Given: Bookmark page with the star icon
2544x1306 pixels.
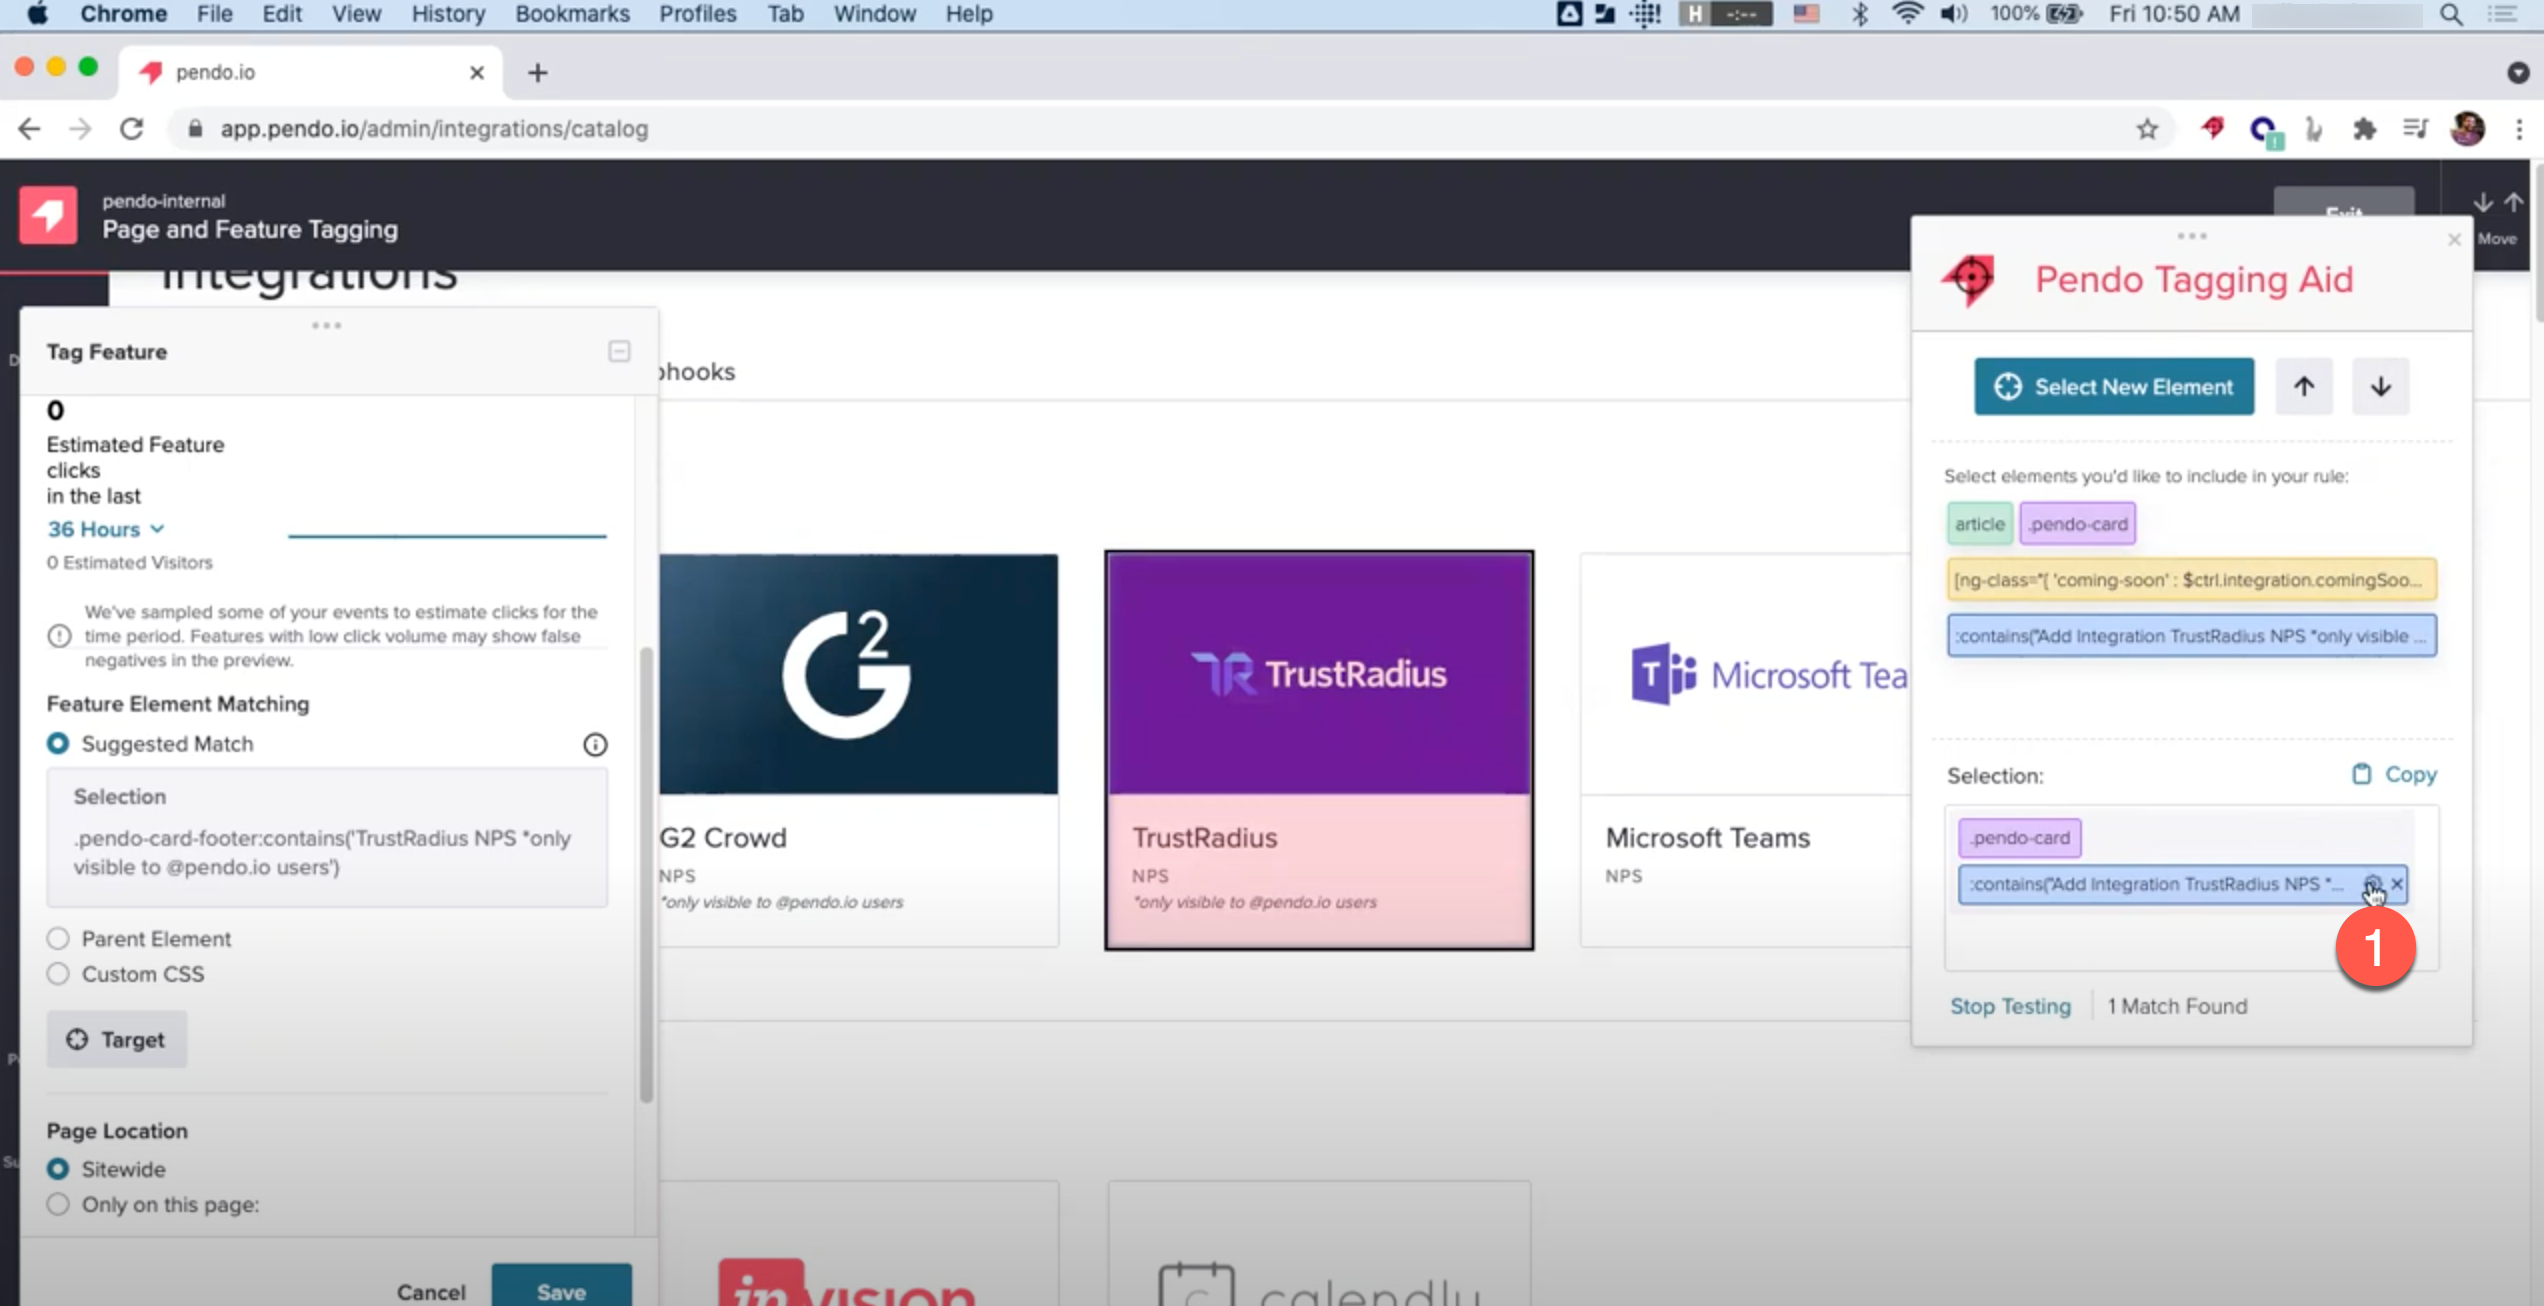Looking at the screenshot, I should tap(2147, 129).
